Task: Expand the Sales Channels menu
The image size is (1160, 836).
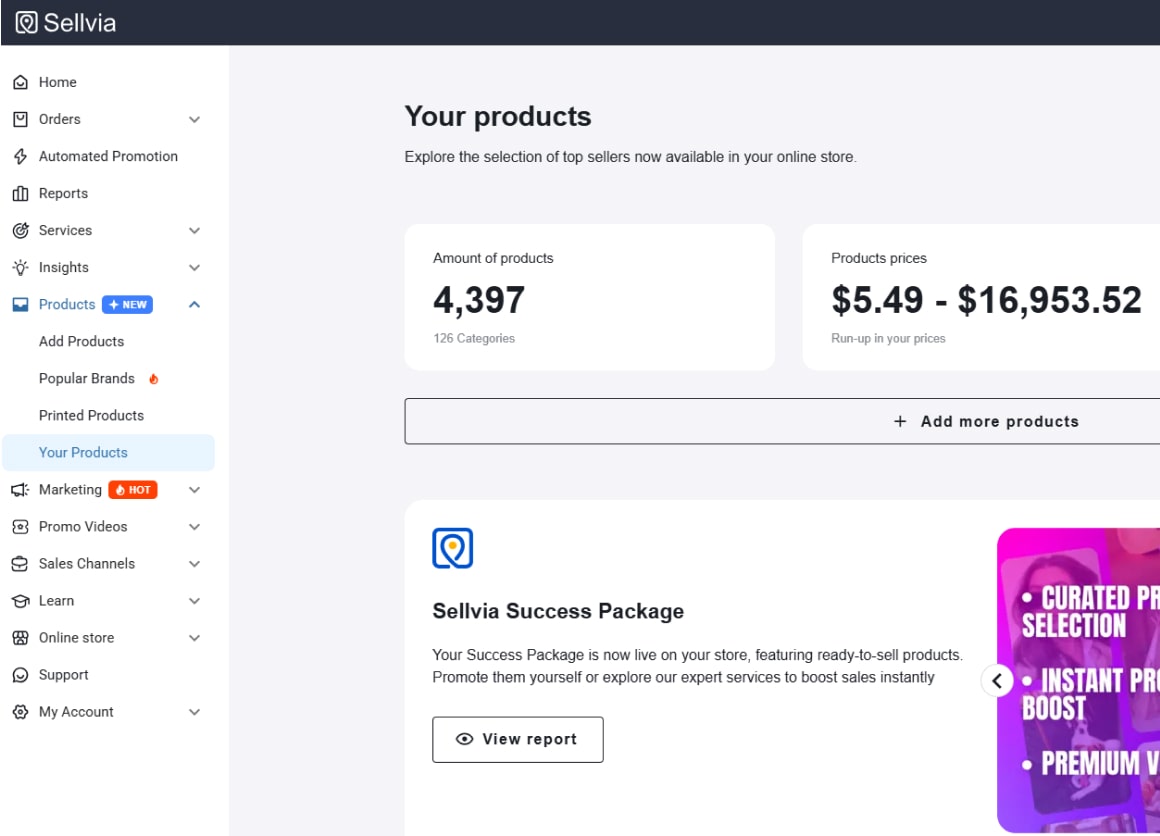Action: point(196,563)
